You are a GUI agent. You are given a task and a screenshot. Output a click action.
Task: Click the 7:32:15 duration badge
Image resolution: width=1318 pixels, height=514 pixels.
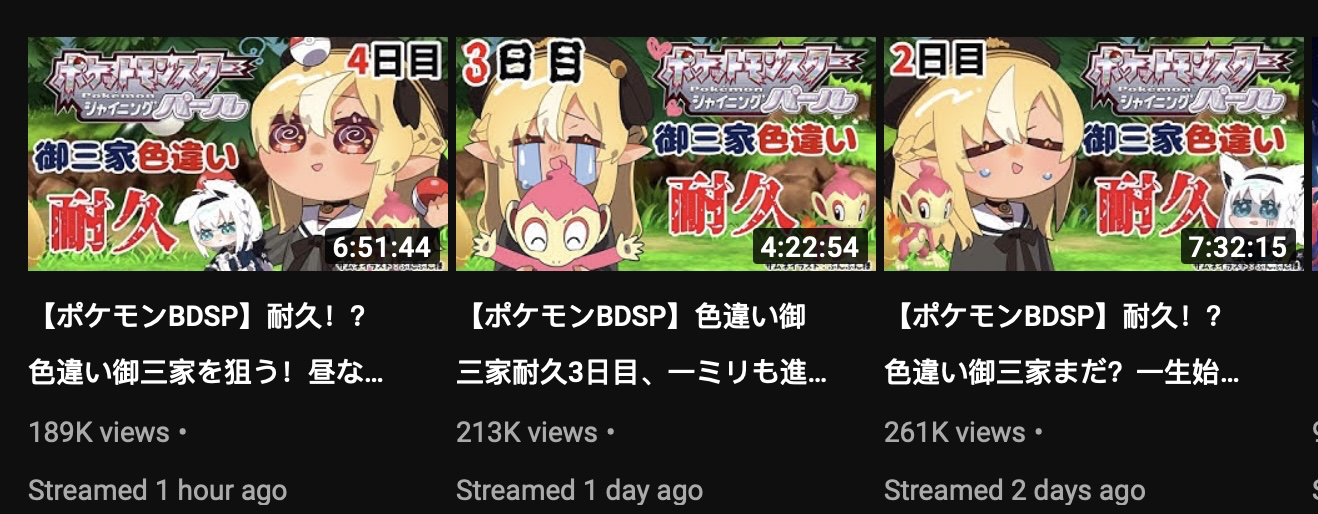click(1238, 246)
